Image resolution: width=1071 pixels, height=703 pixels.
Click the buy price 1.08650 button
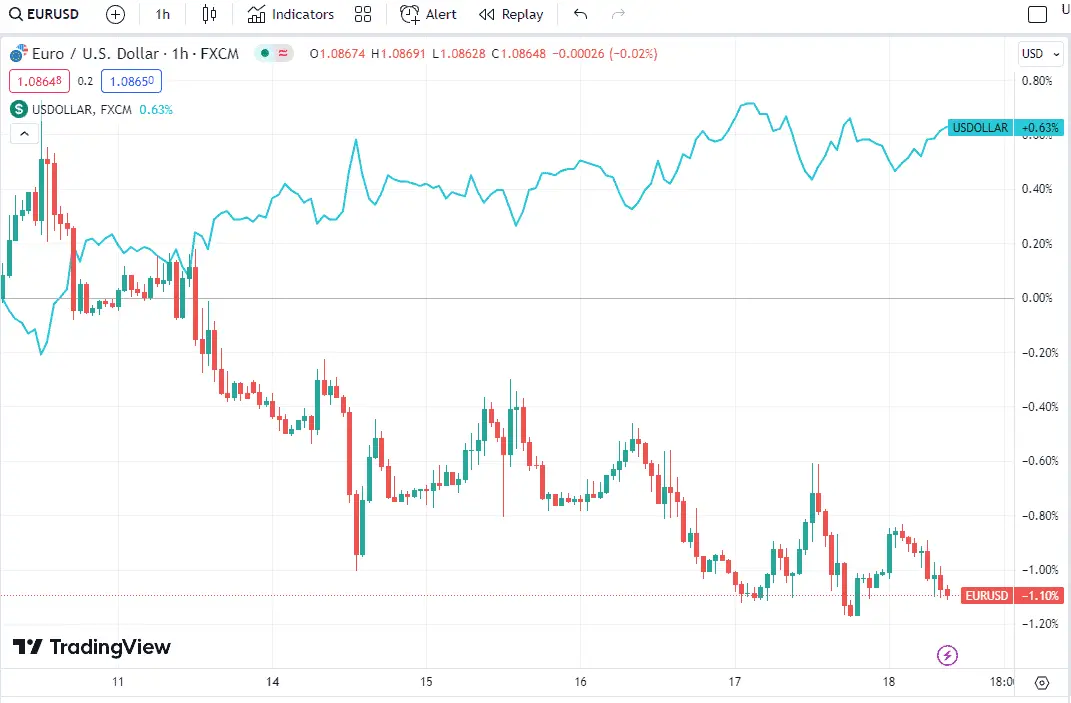[x=131, y=81]
